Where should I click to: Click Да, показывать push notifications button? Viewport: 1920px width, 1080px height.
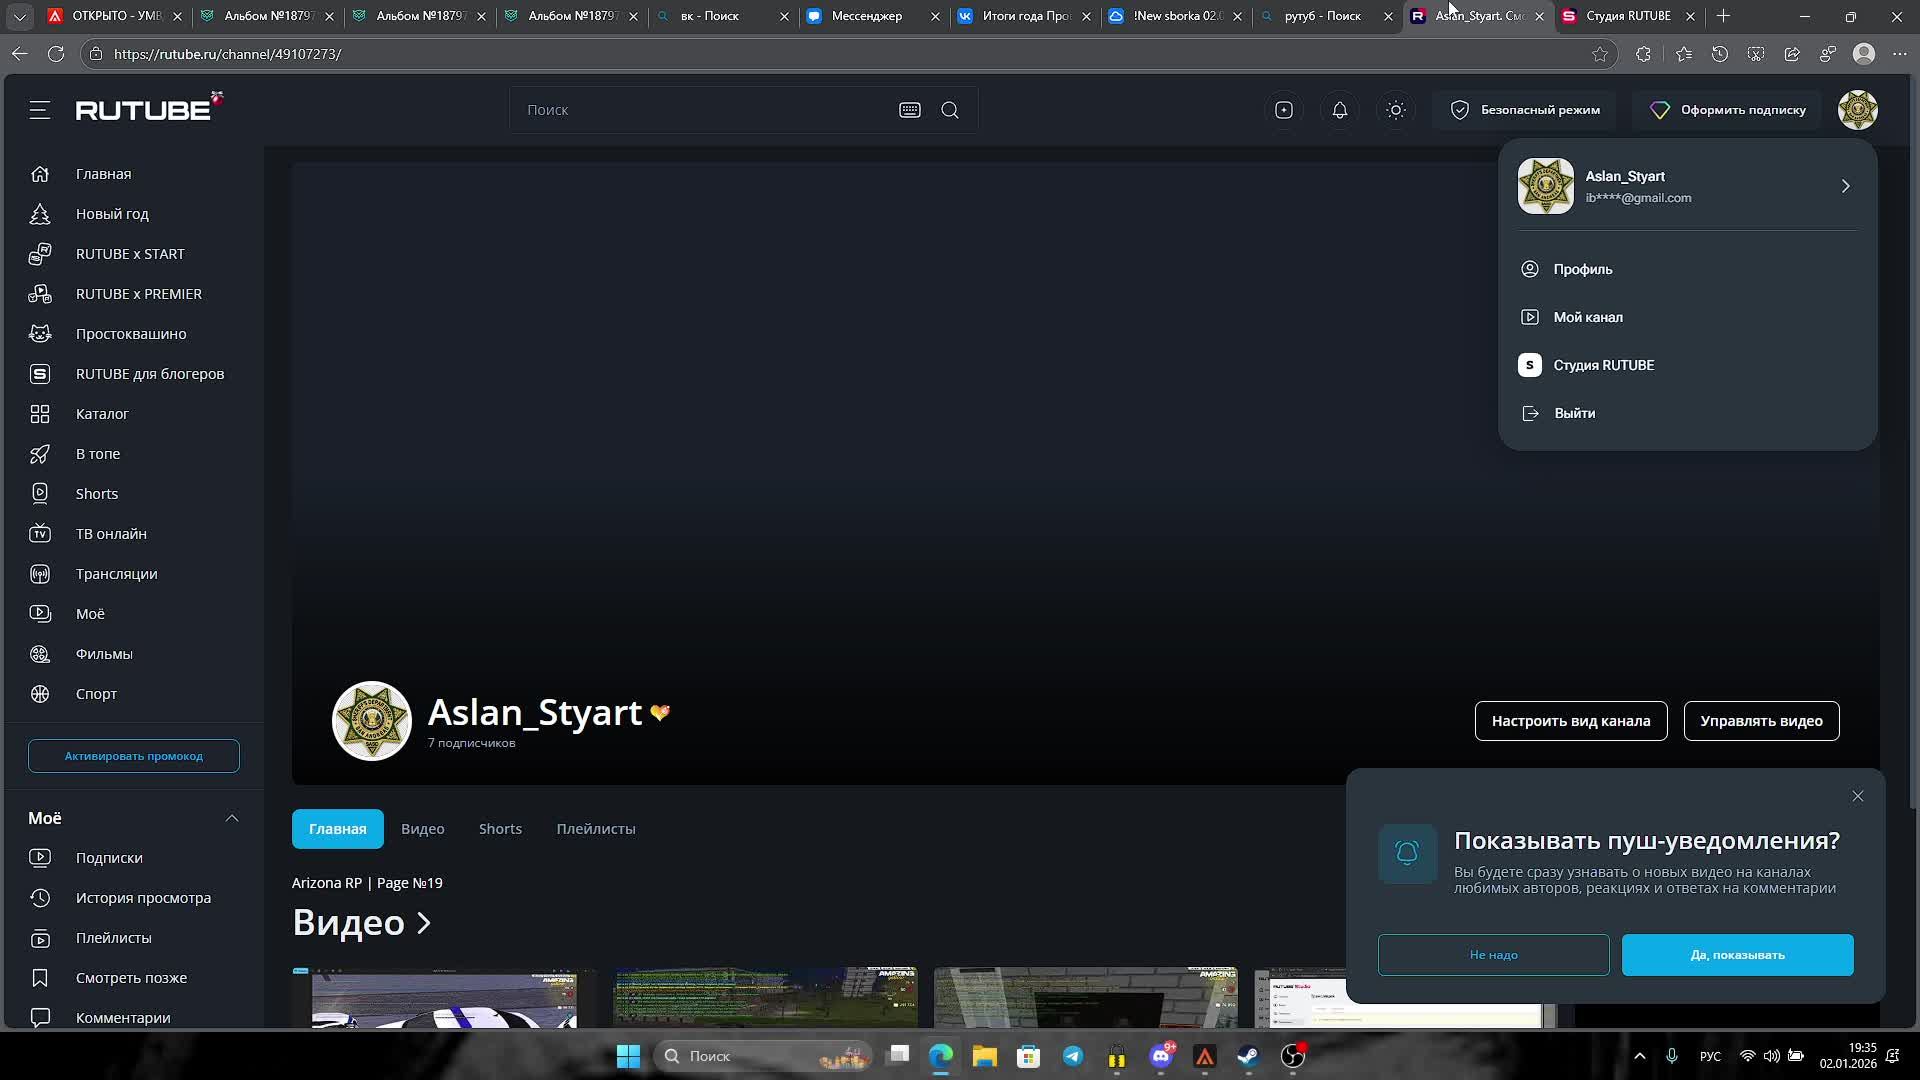point(1737,955)
